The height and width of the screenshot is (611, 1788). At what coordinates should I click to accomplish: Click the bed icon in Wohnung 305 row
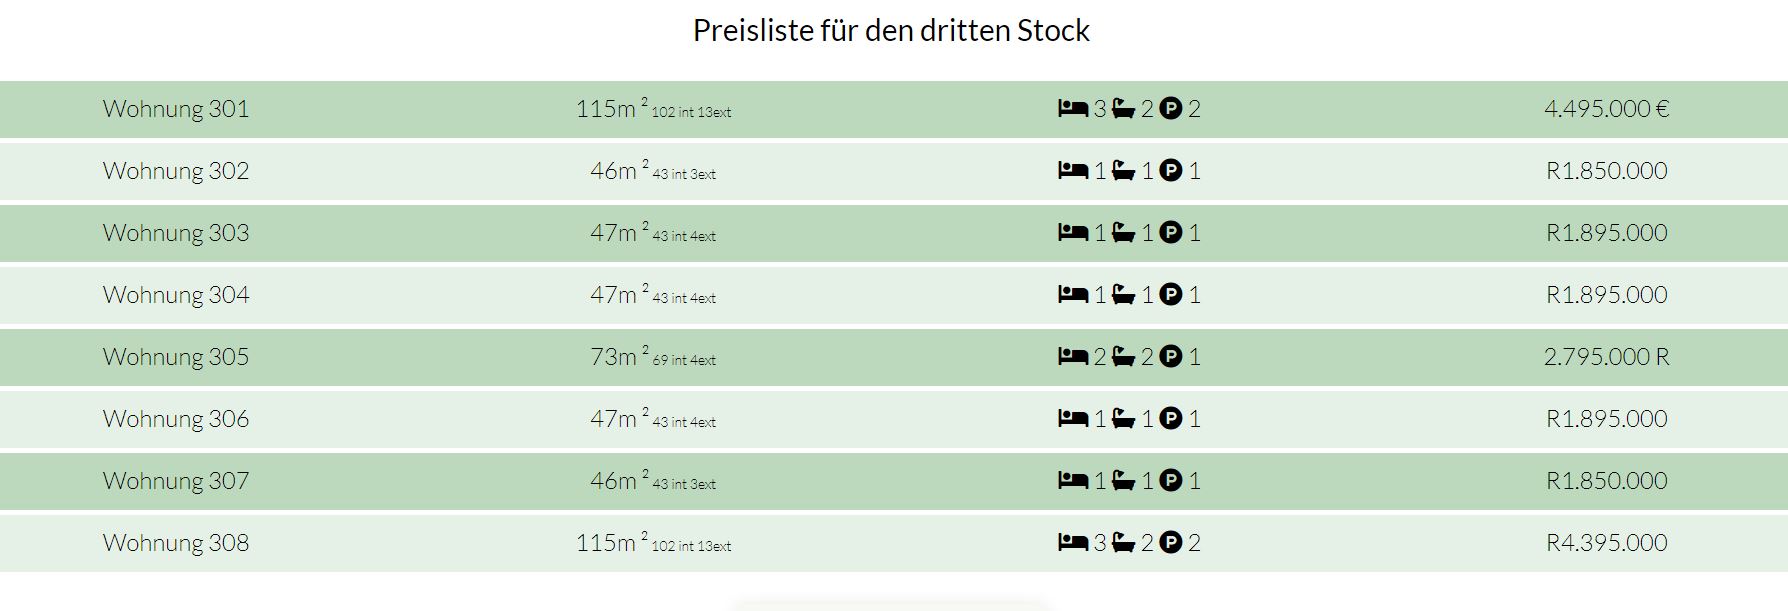1073,356
